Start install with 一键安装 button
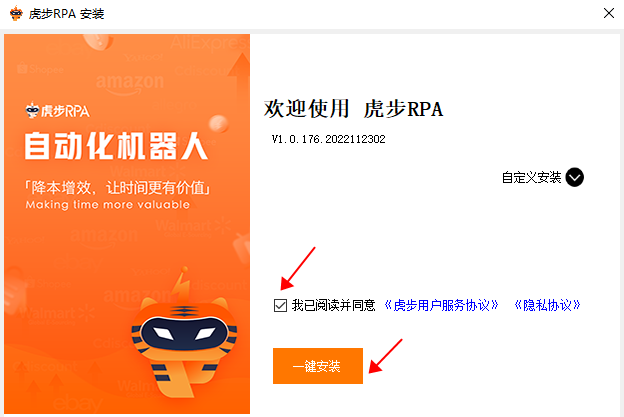This screenshot has height=417, width=624. 318,366
